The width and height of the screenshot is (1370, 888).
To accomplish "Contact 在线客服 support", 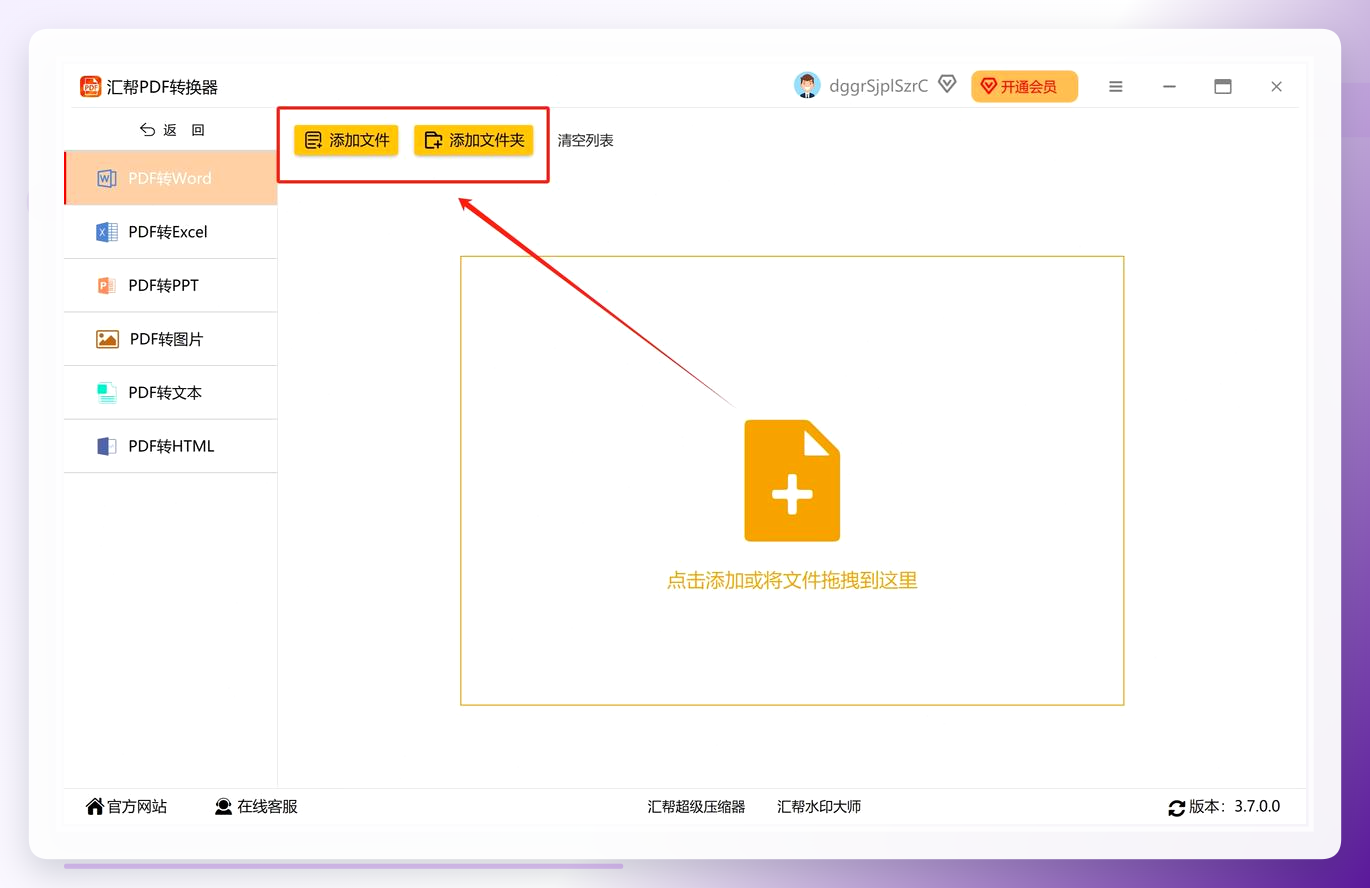I will (x=257, y=806).
